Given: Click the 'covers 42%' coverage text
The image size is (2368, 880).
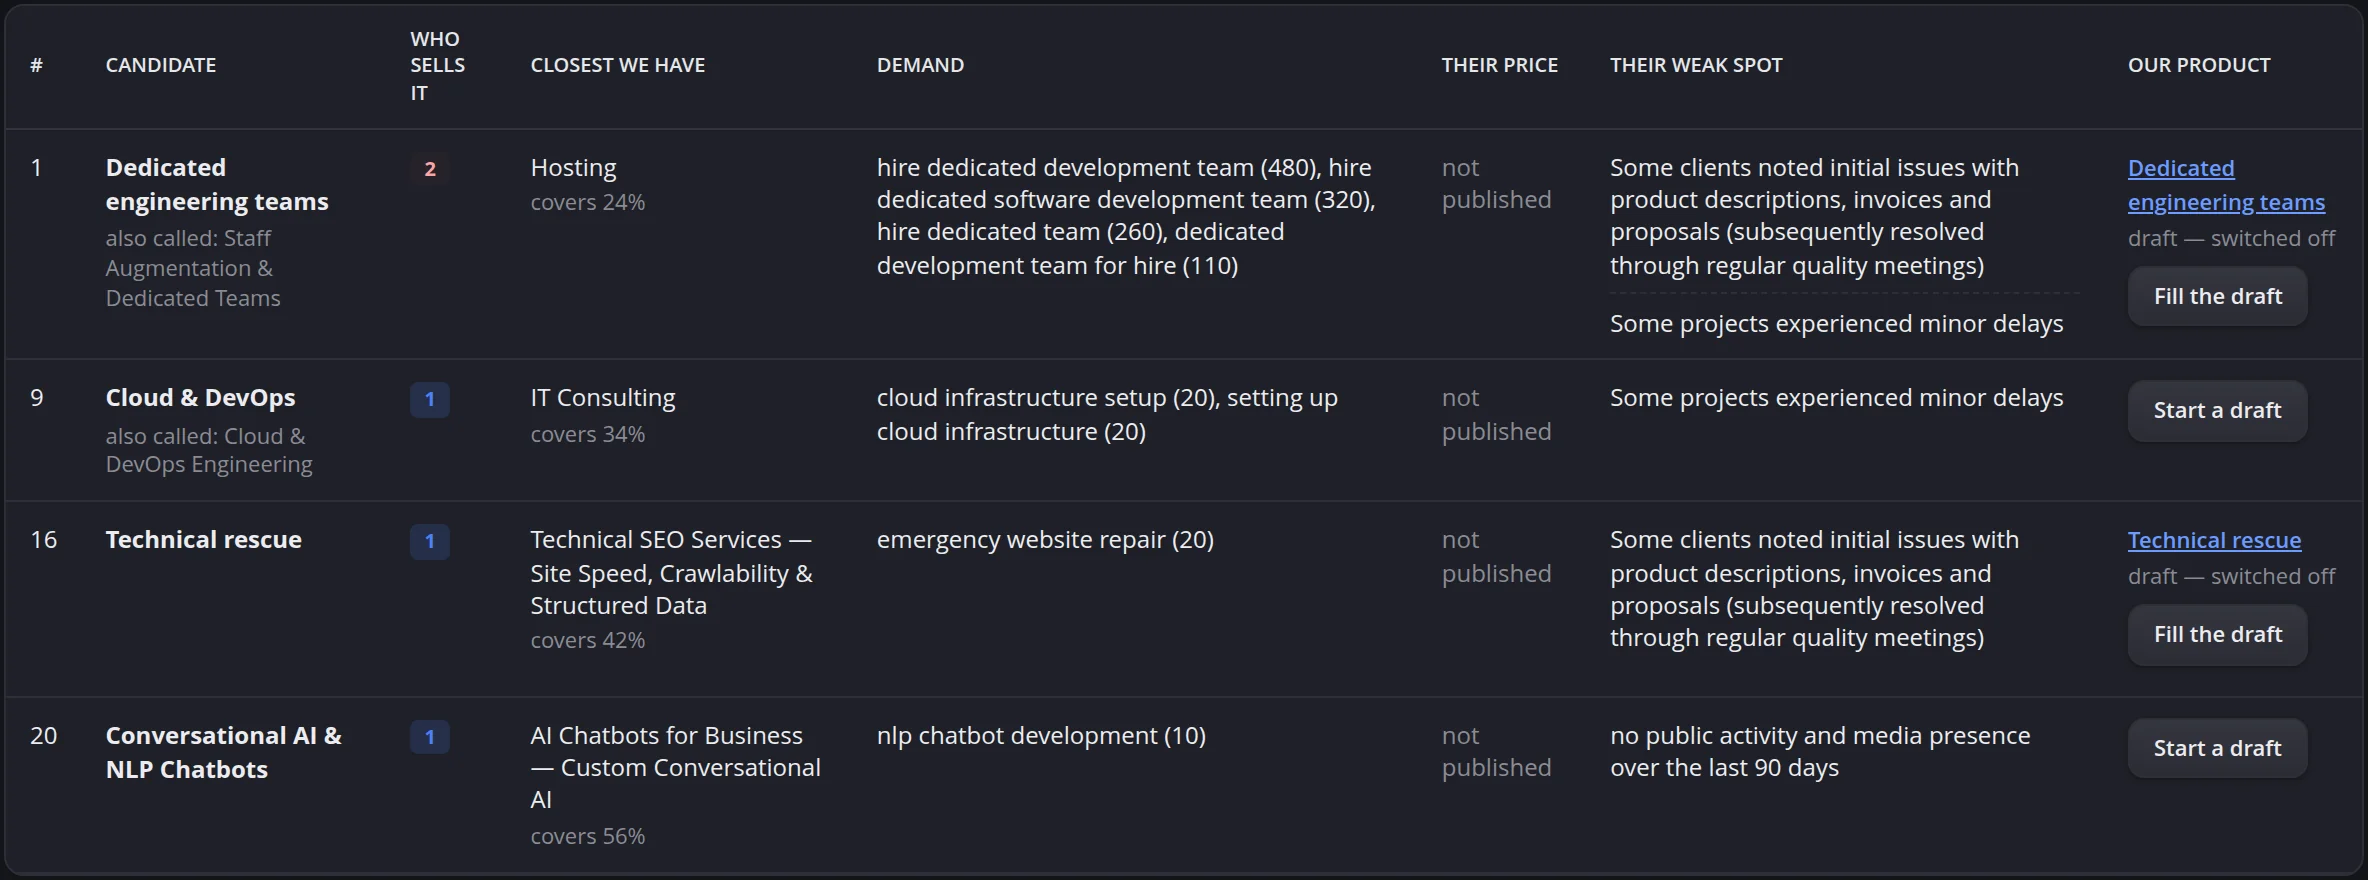Looking at the screenshot, I should click(588, 640).
